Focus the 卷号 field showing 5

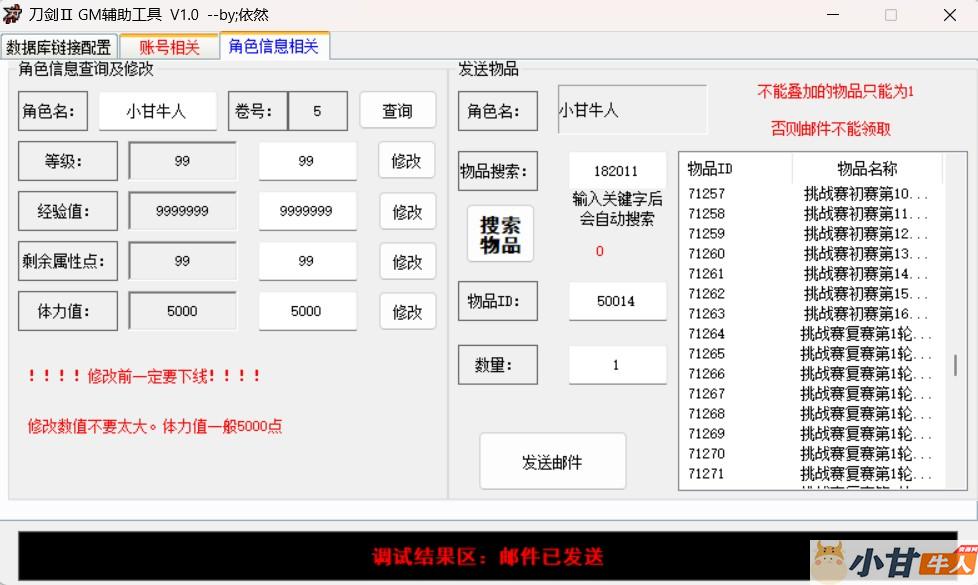point(317,111)
